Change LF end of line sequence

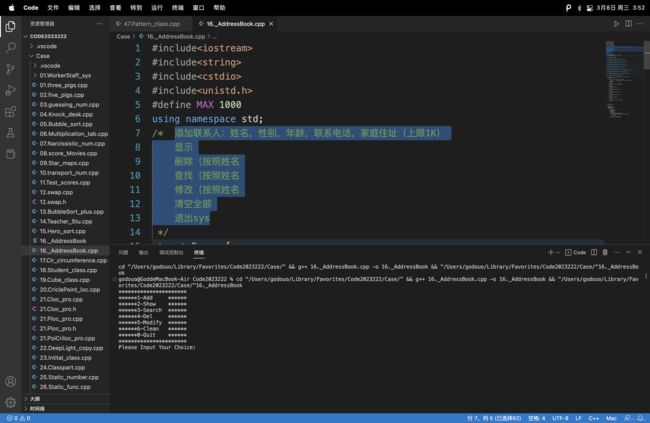[578, 418]
